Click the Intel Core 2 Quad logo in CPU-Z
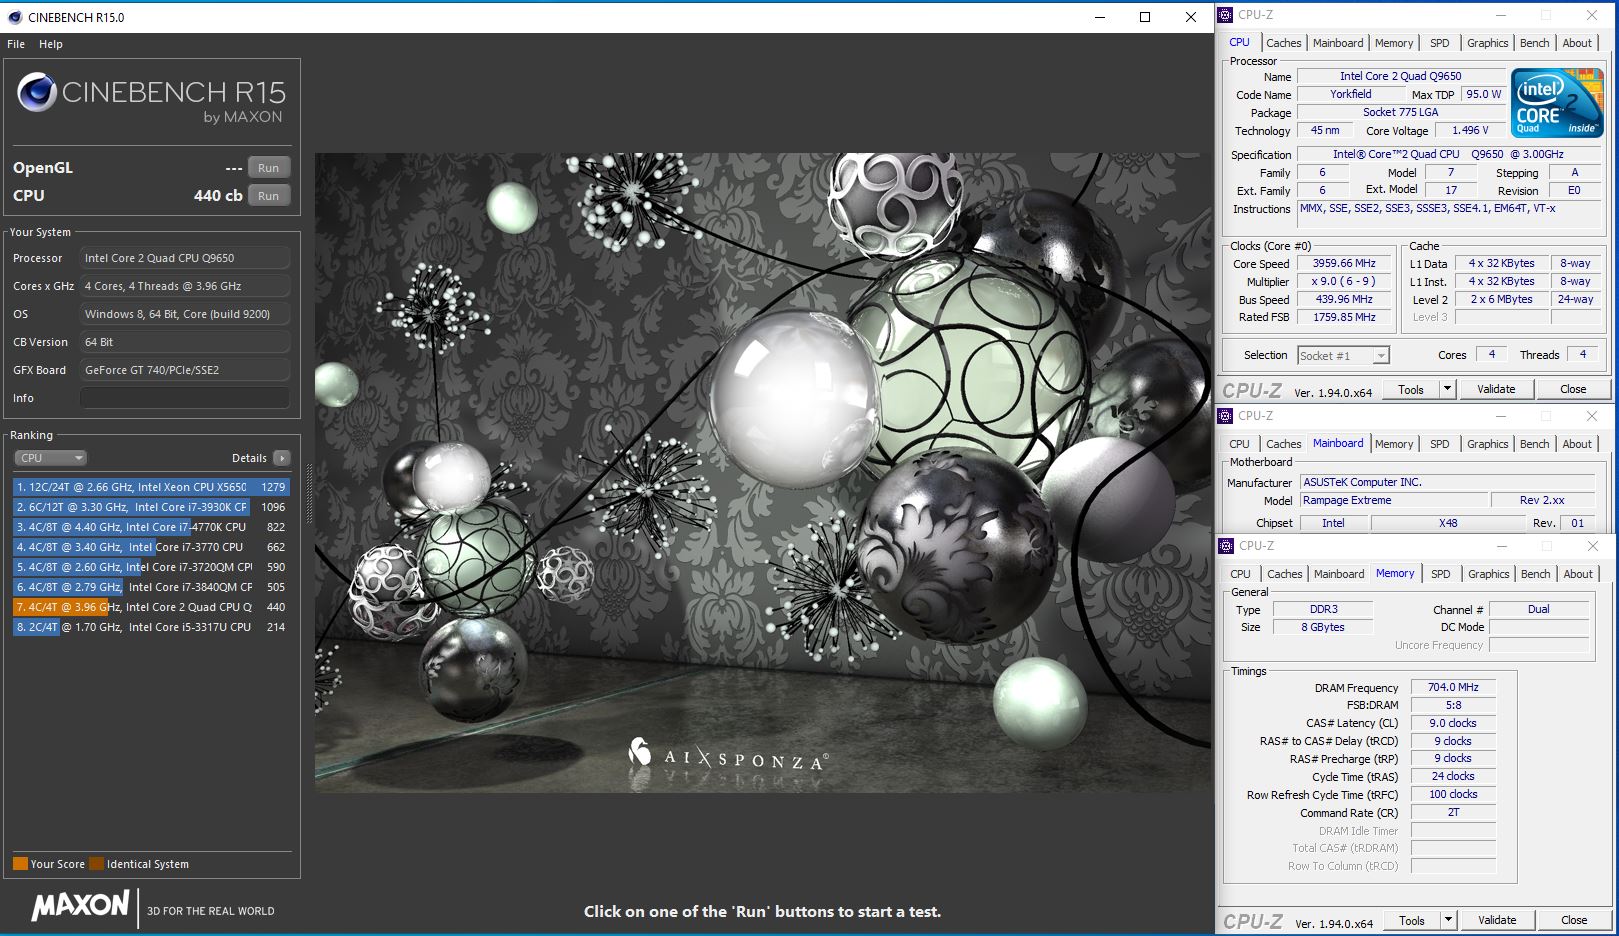The height and width of the screenshot is (936, 1619). (x=1556, y=102)
